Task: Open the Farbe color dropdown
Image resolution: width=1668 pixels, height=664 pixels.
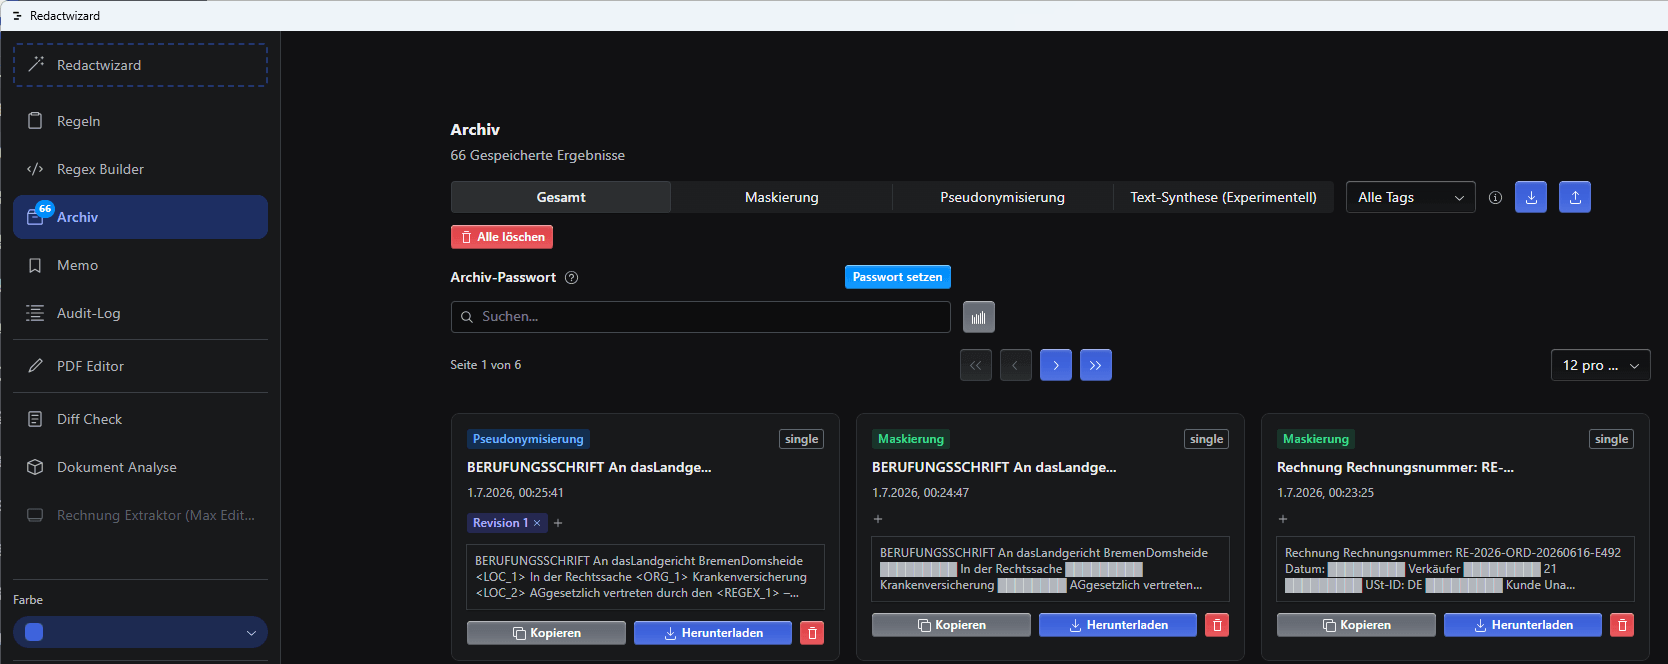Action: pos(140,632)
